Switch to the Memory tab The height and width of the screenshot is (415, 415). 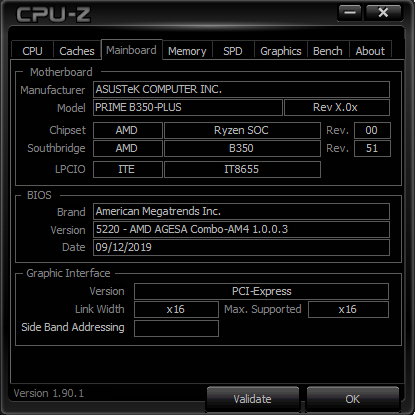187,51
